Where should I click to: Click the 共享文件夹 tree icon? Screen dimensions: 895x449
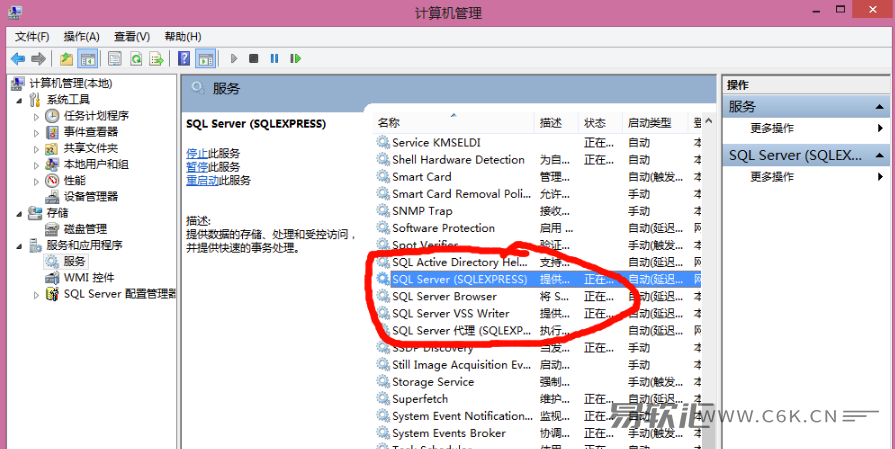click(x=52, y=148)
